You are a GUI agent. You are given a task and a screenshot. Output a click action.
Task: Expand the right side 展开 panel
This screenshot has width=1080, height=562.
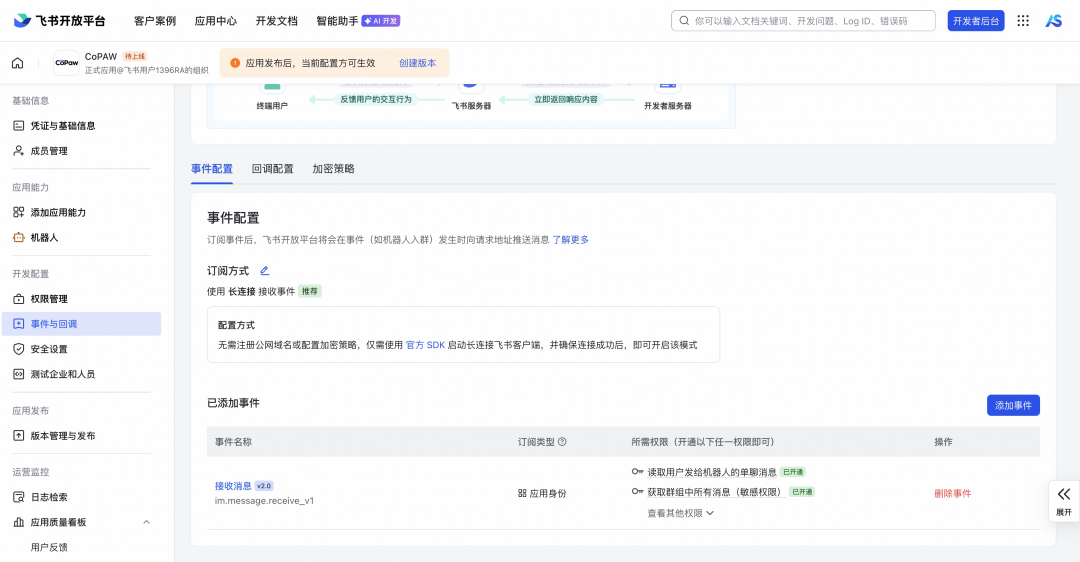[x=1063, y=499]
